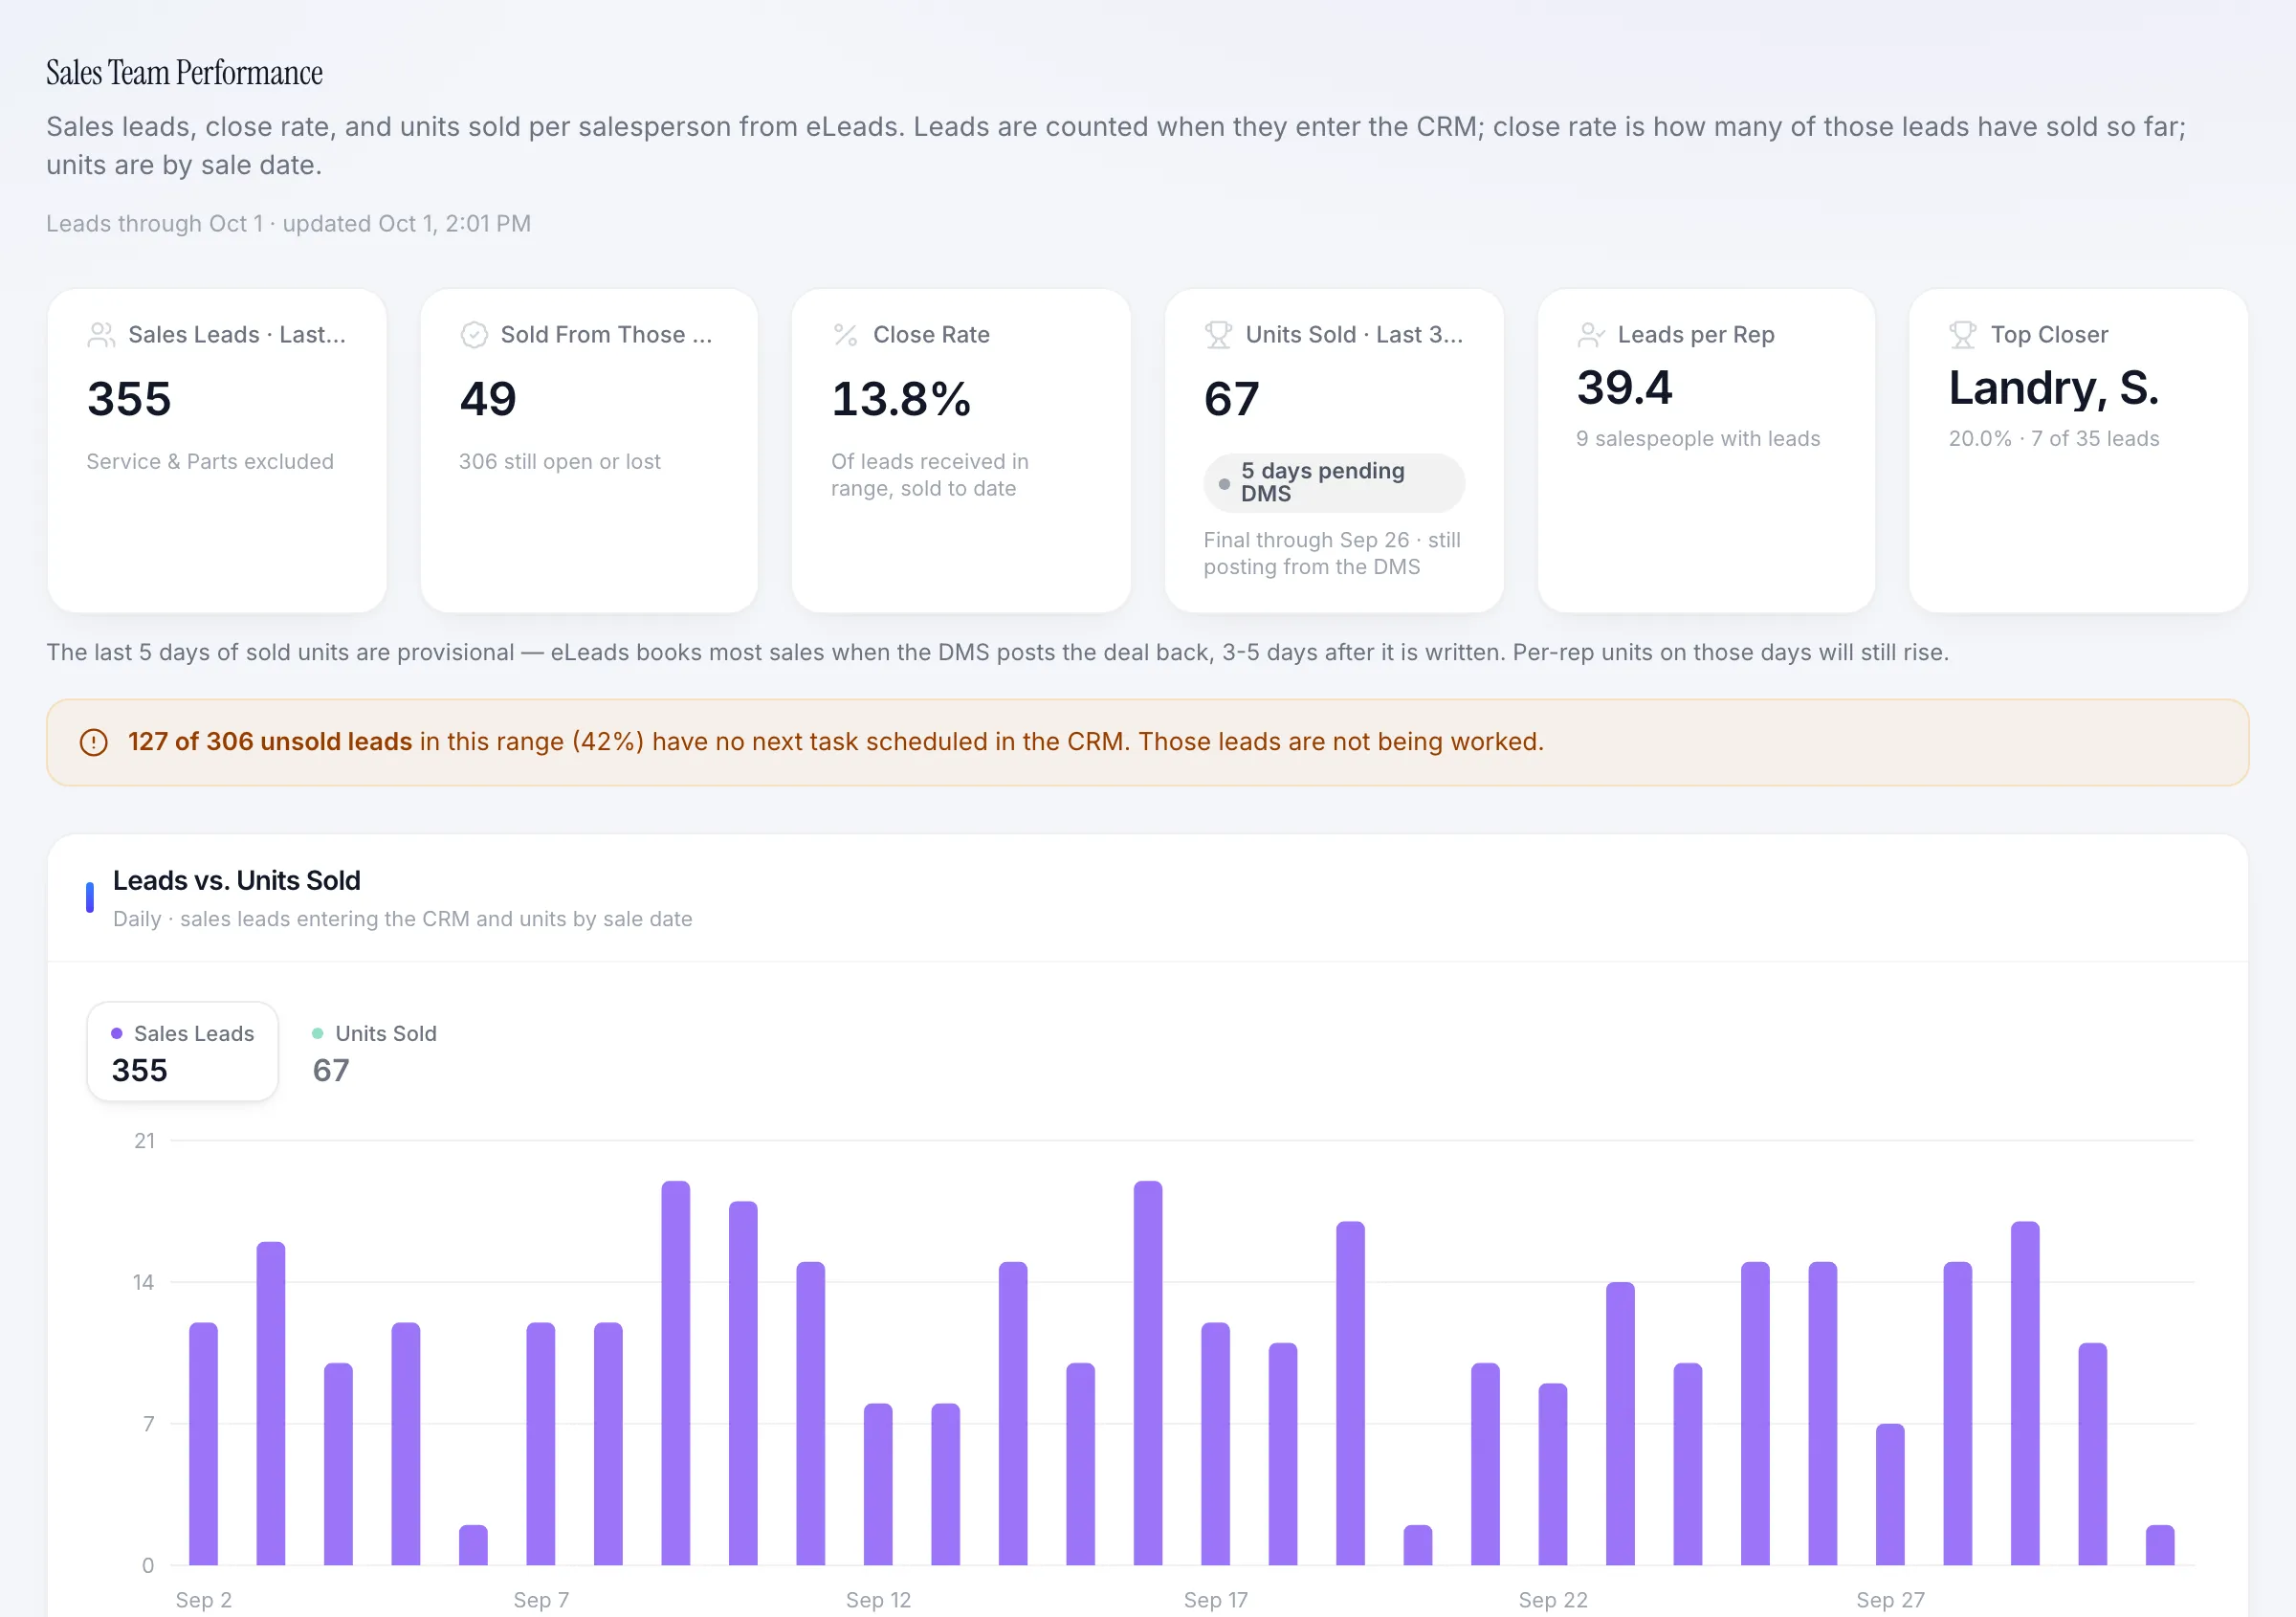
Task: Click the 'Sep 27' x-axis label
Action: coord(1890,1600)
